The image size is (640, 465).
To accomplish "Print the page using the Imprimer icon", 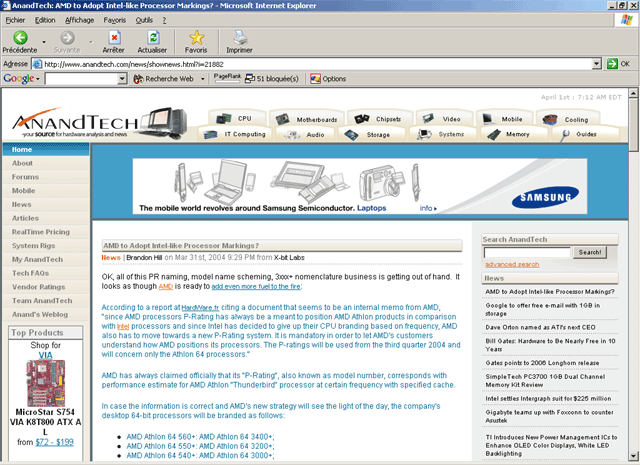I will tap(240, 37).
